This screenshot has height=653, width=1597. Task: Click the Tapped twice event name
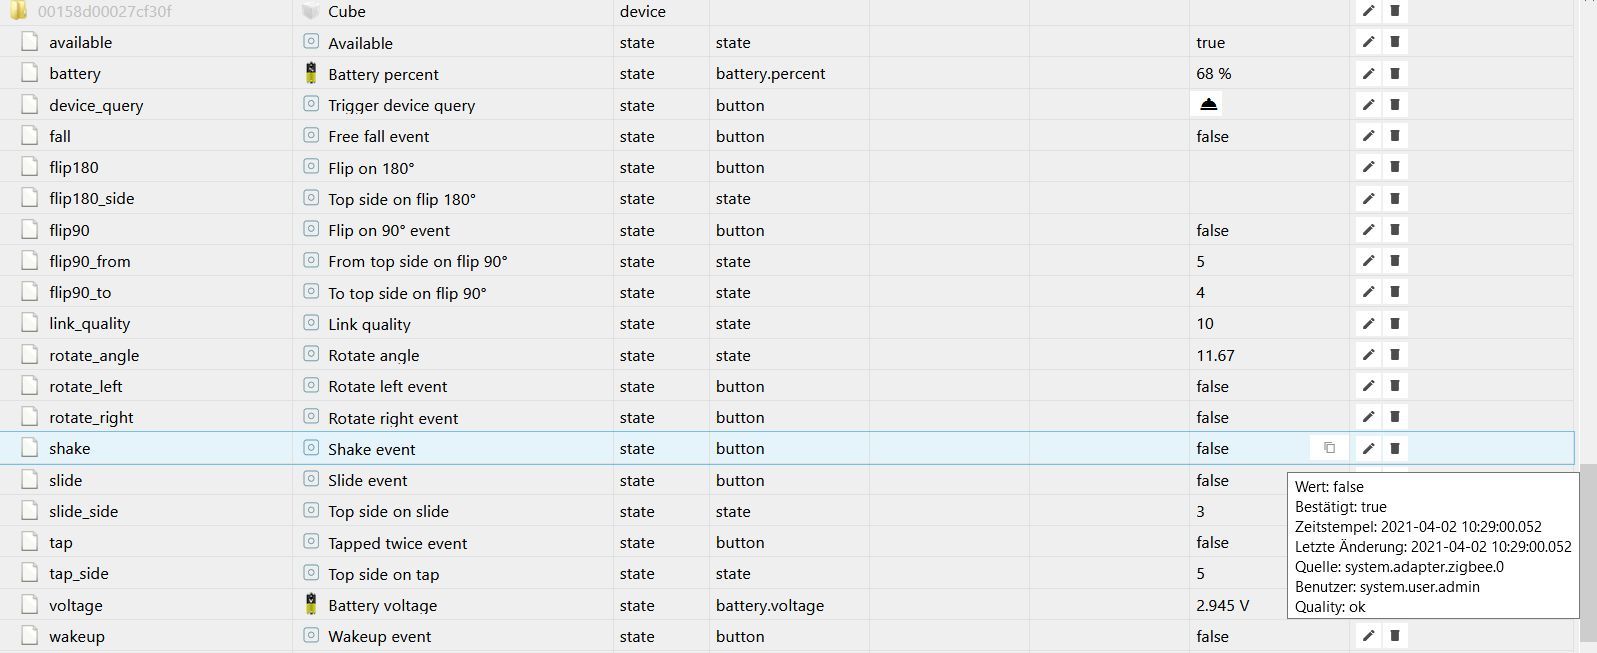click(397, 542)
